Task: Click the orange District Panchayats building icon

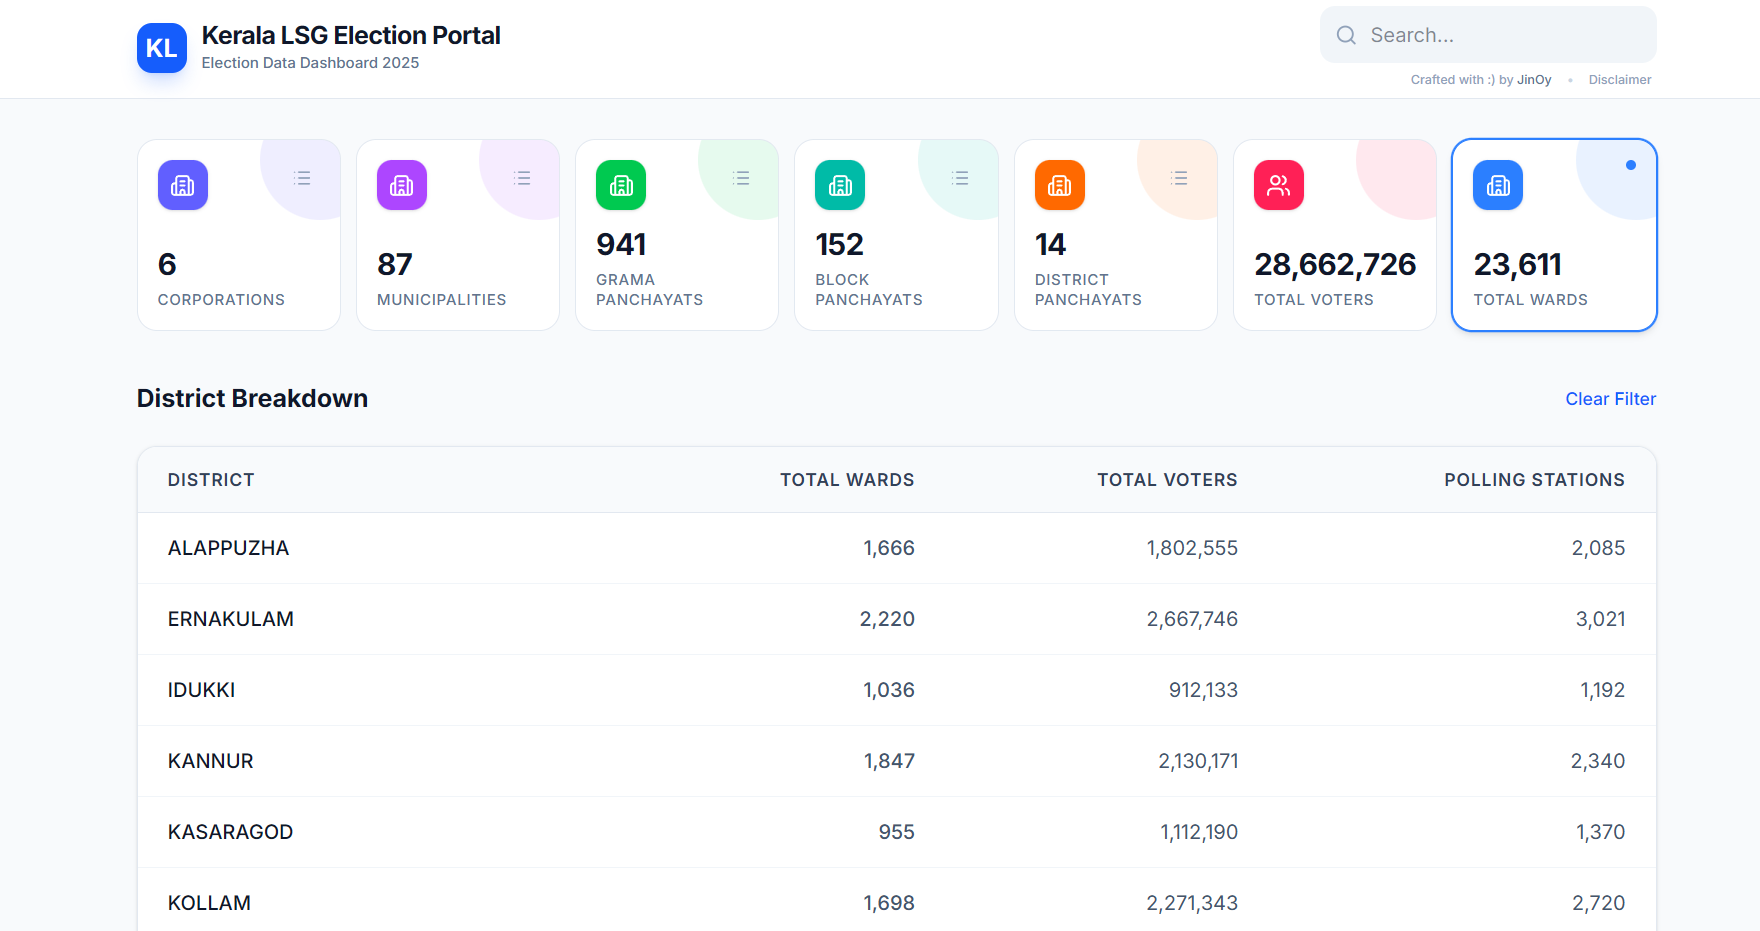Action: 1060,185
